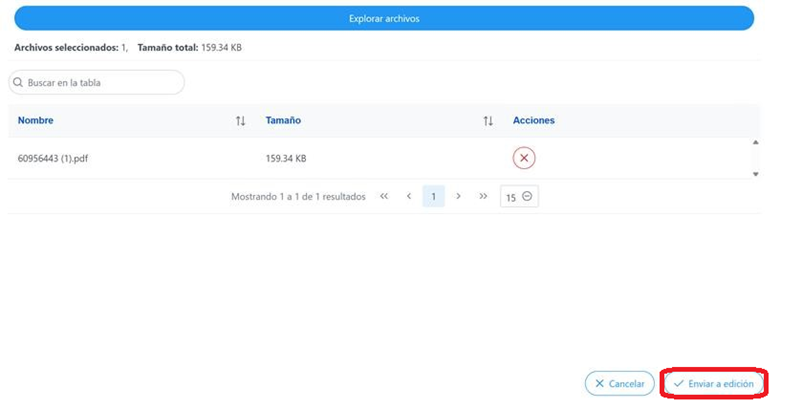Click the magnifying glass search icon
The image size is (789, 414).
[18, 82]
